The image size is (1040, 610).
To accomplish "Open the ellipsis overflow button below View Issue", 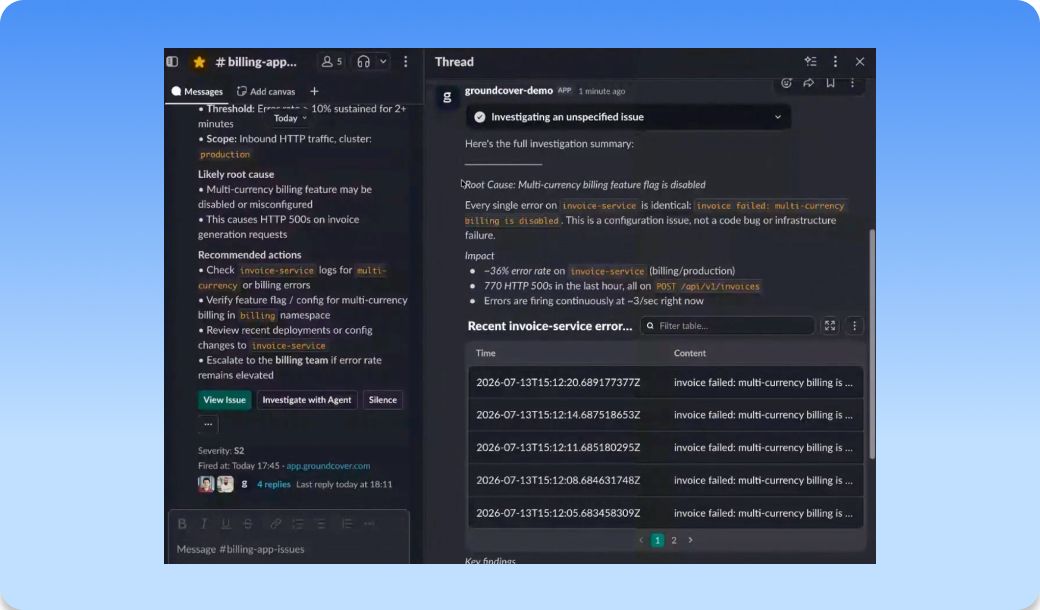I will tap(208, 424).
